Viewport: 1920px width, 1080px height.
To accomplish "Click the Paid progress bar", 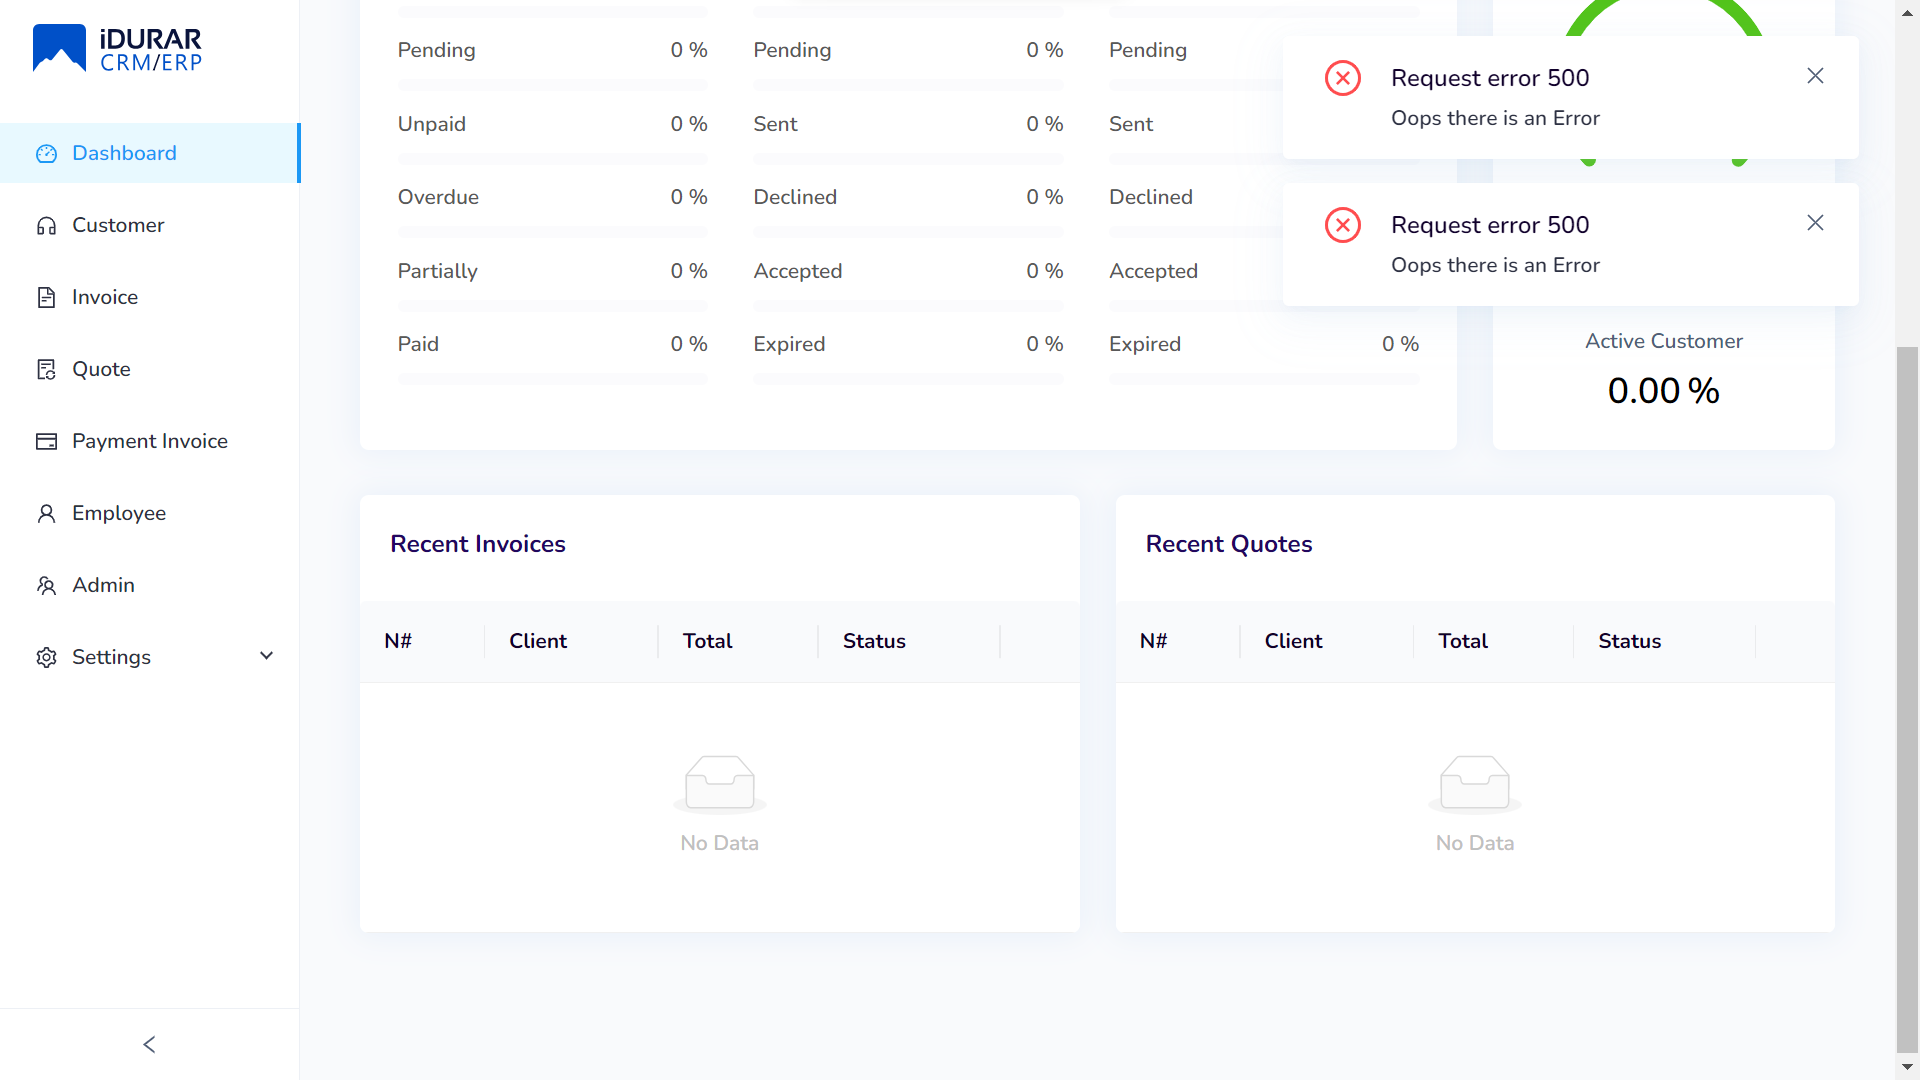I will [x=553, y=379].
